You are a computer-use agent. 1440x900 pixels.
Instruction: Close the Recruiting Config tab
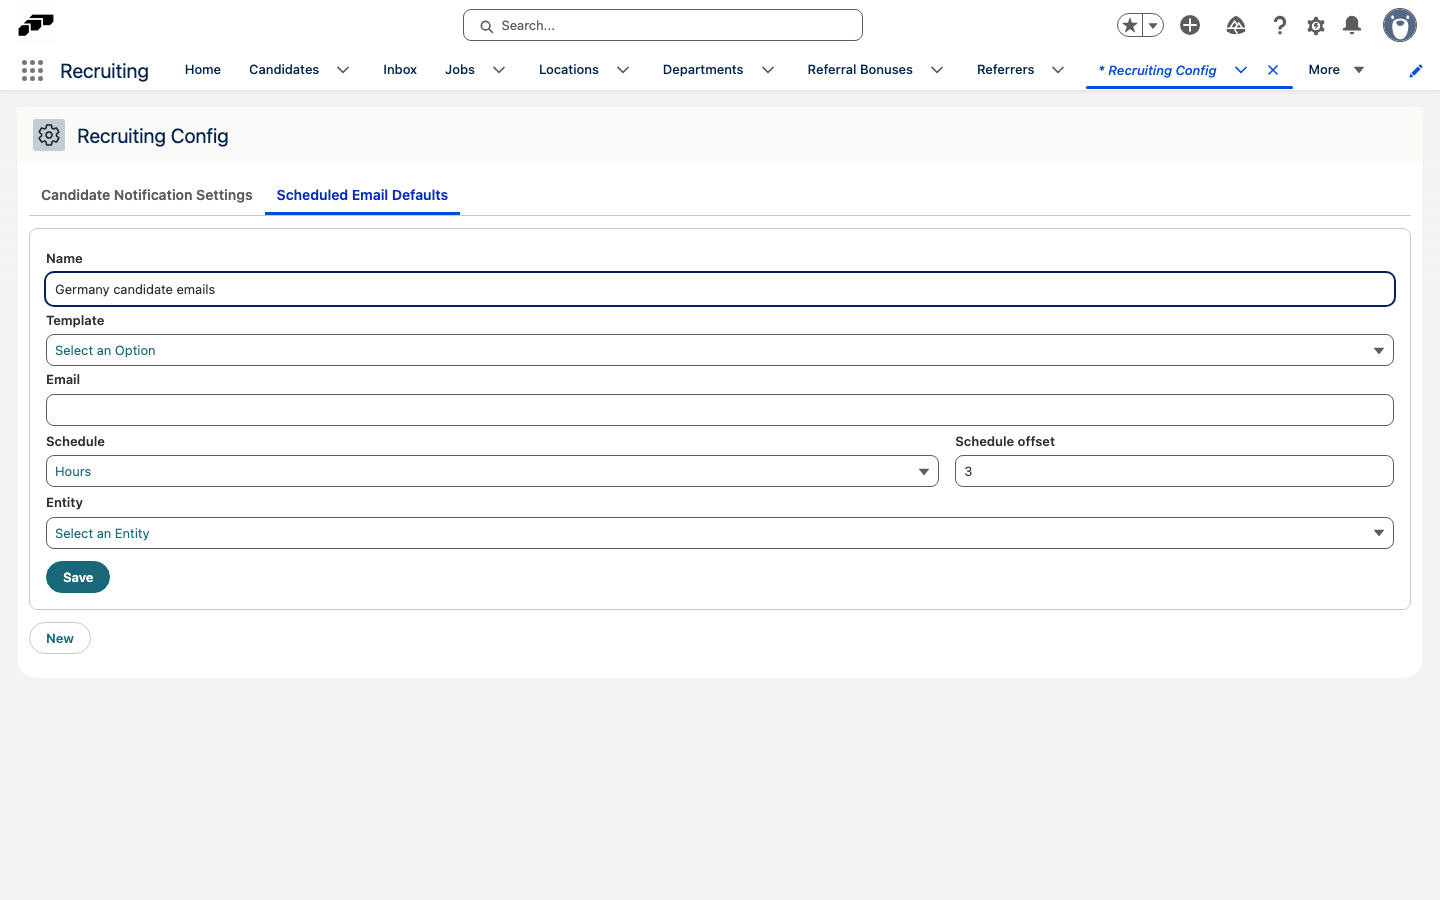pyautogui.click(x=1273, y=70)
